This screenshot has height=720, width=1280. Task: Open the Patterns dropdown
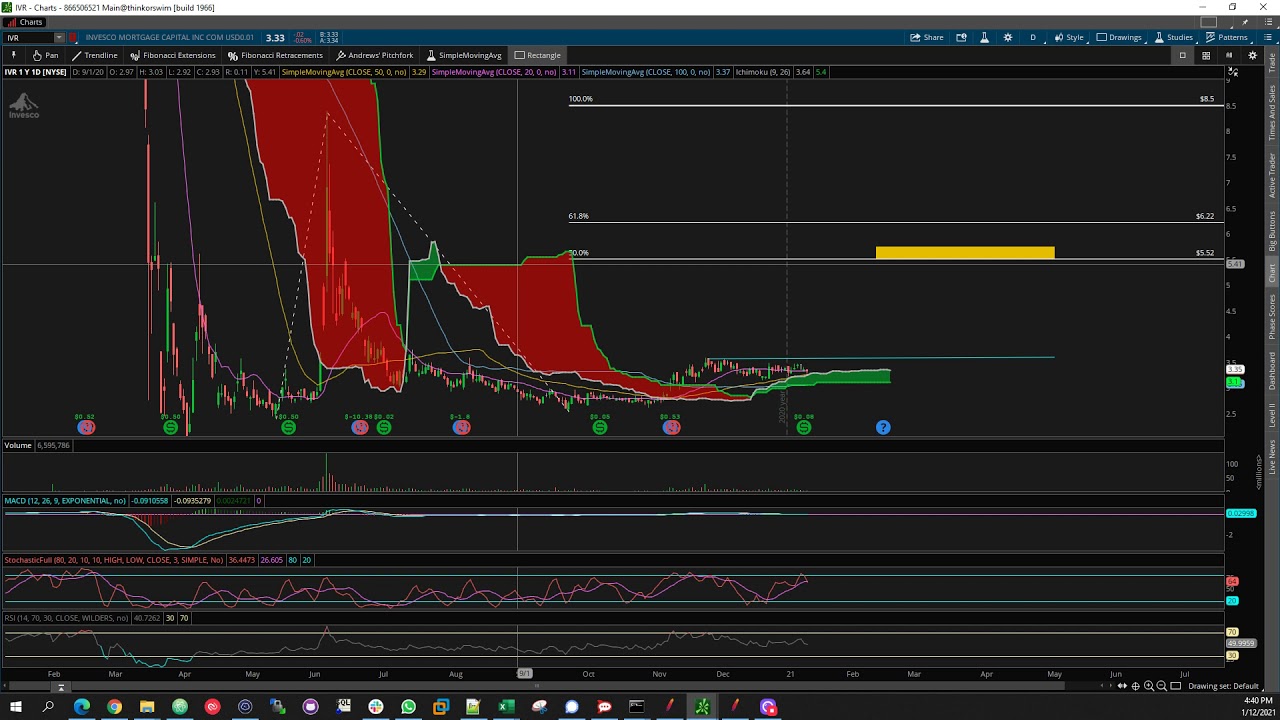tap(1226, 37)
